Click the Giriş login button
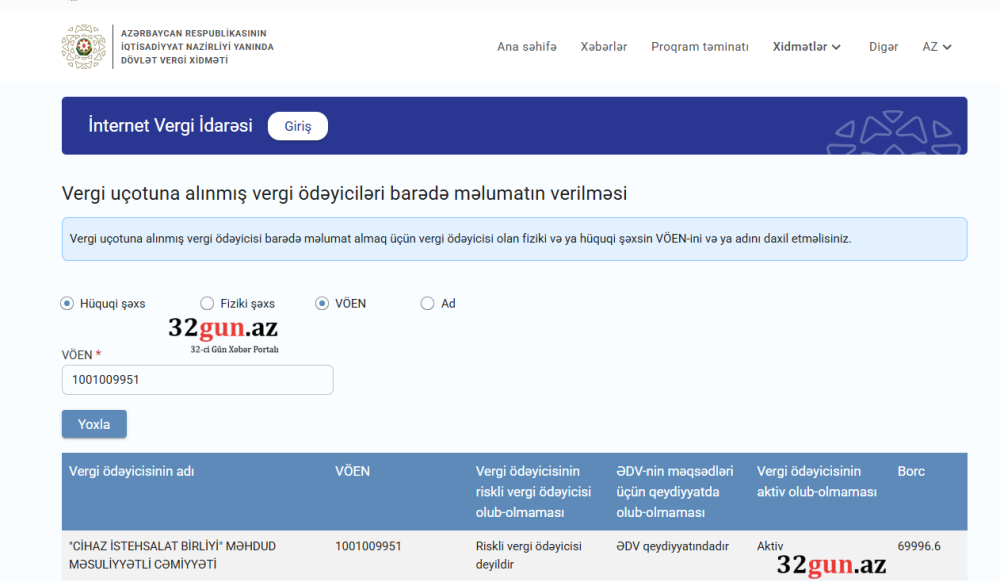 click(x=297, y=126)
